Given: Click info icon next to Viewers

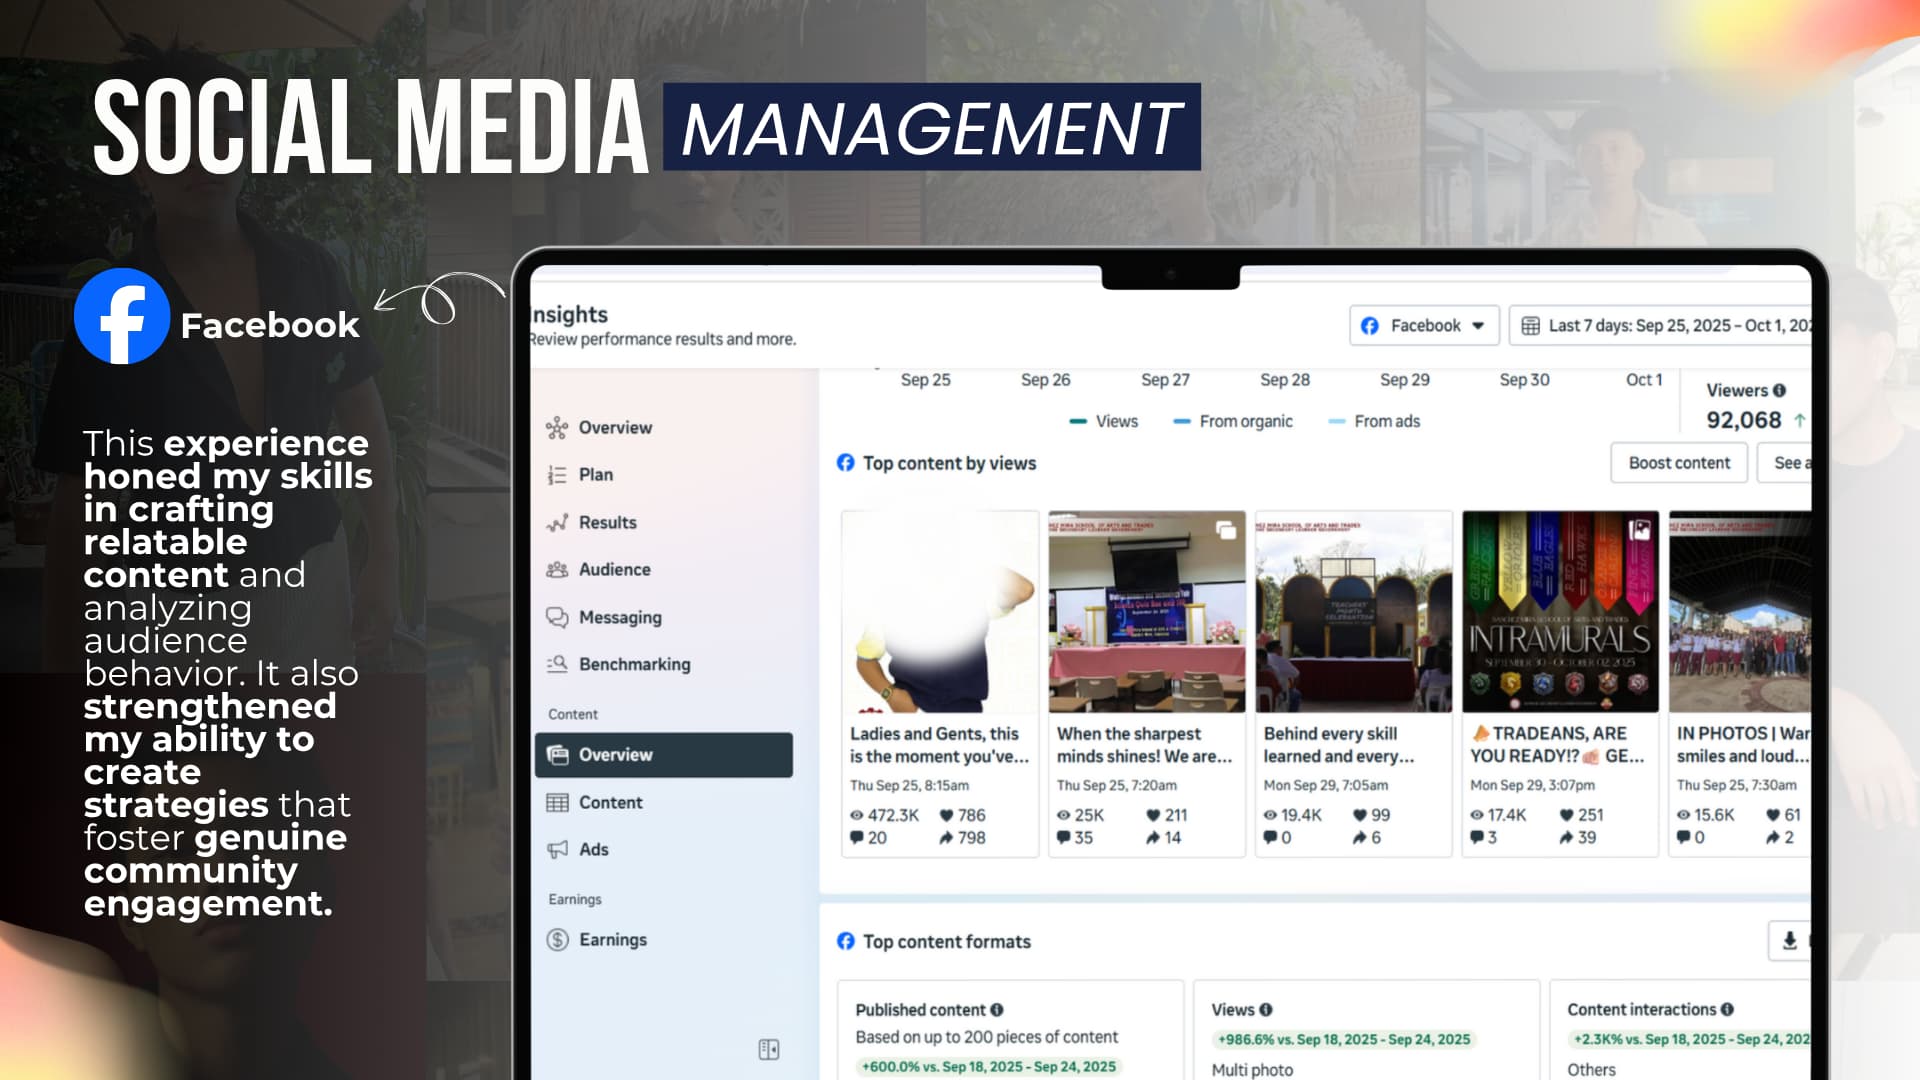Looking at the screenshot, I should pyautogui.click(x=1779, y=391).
